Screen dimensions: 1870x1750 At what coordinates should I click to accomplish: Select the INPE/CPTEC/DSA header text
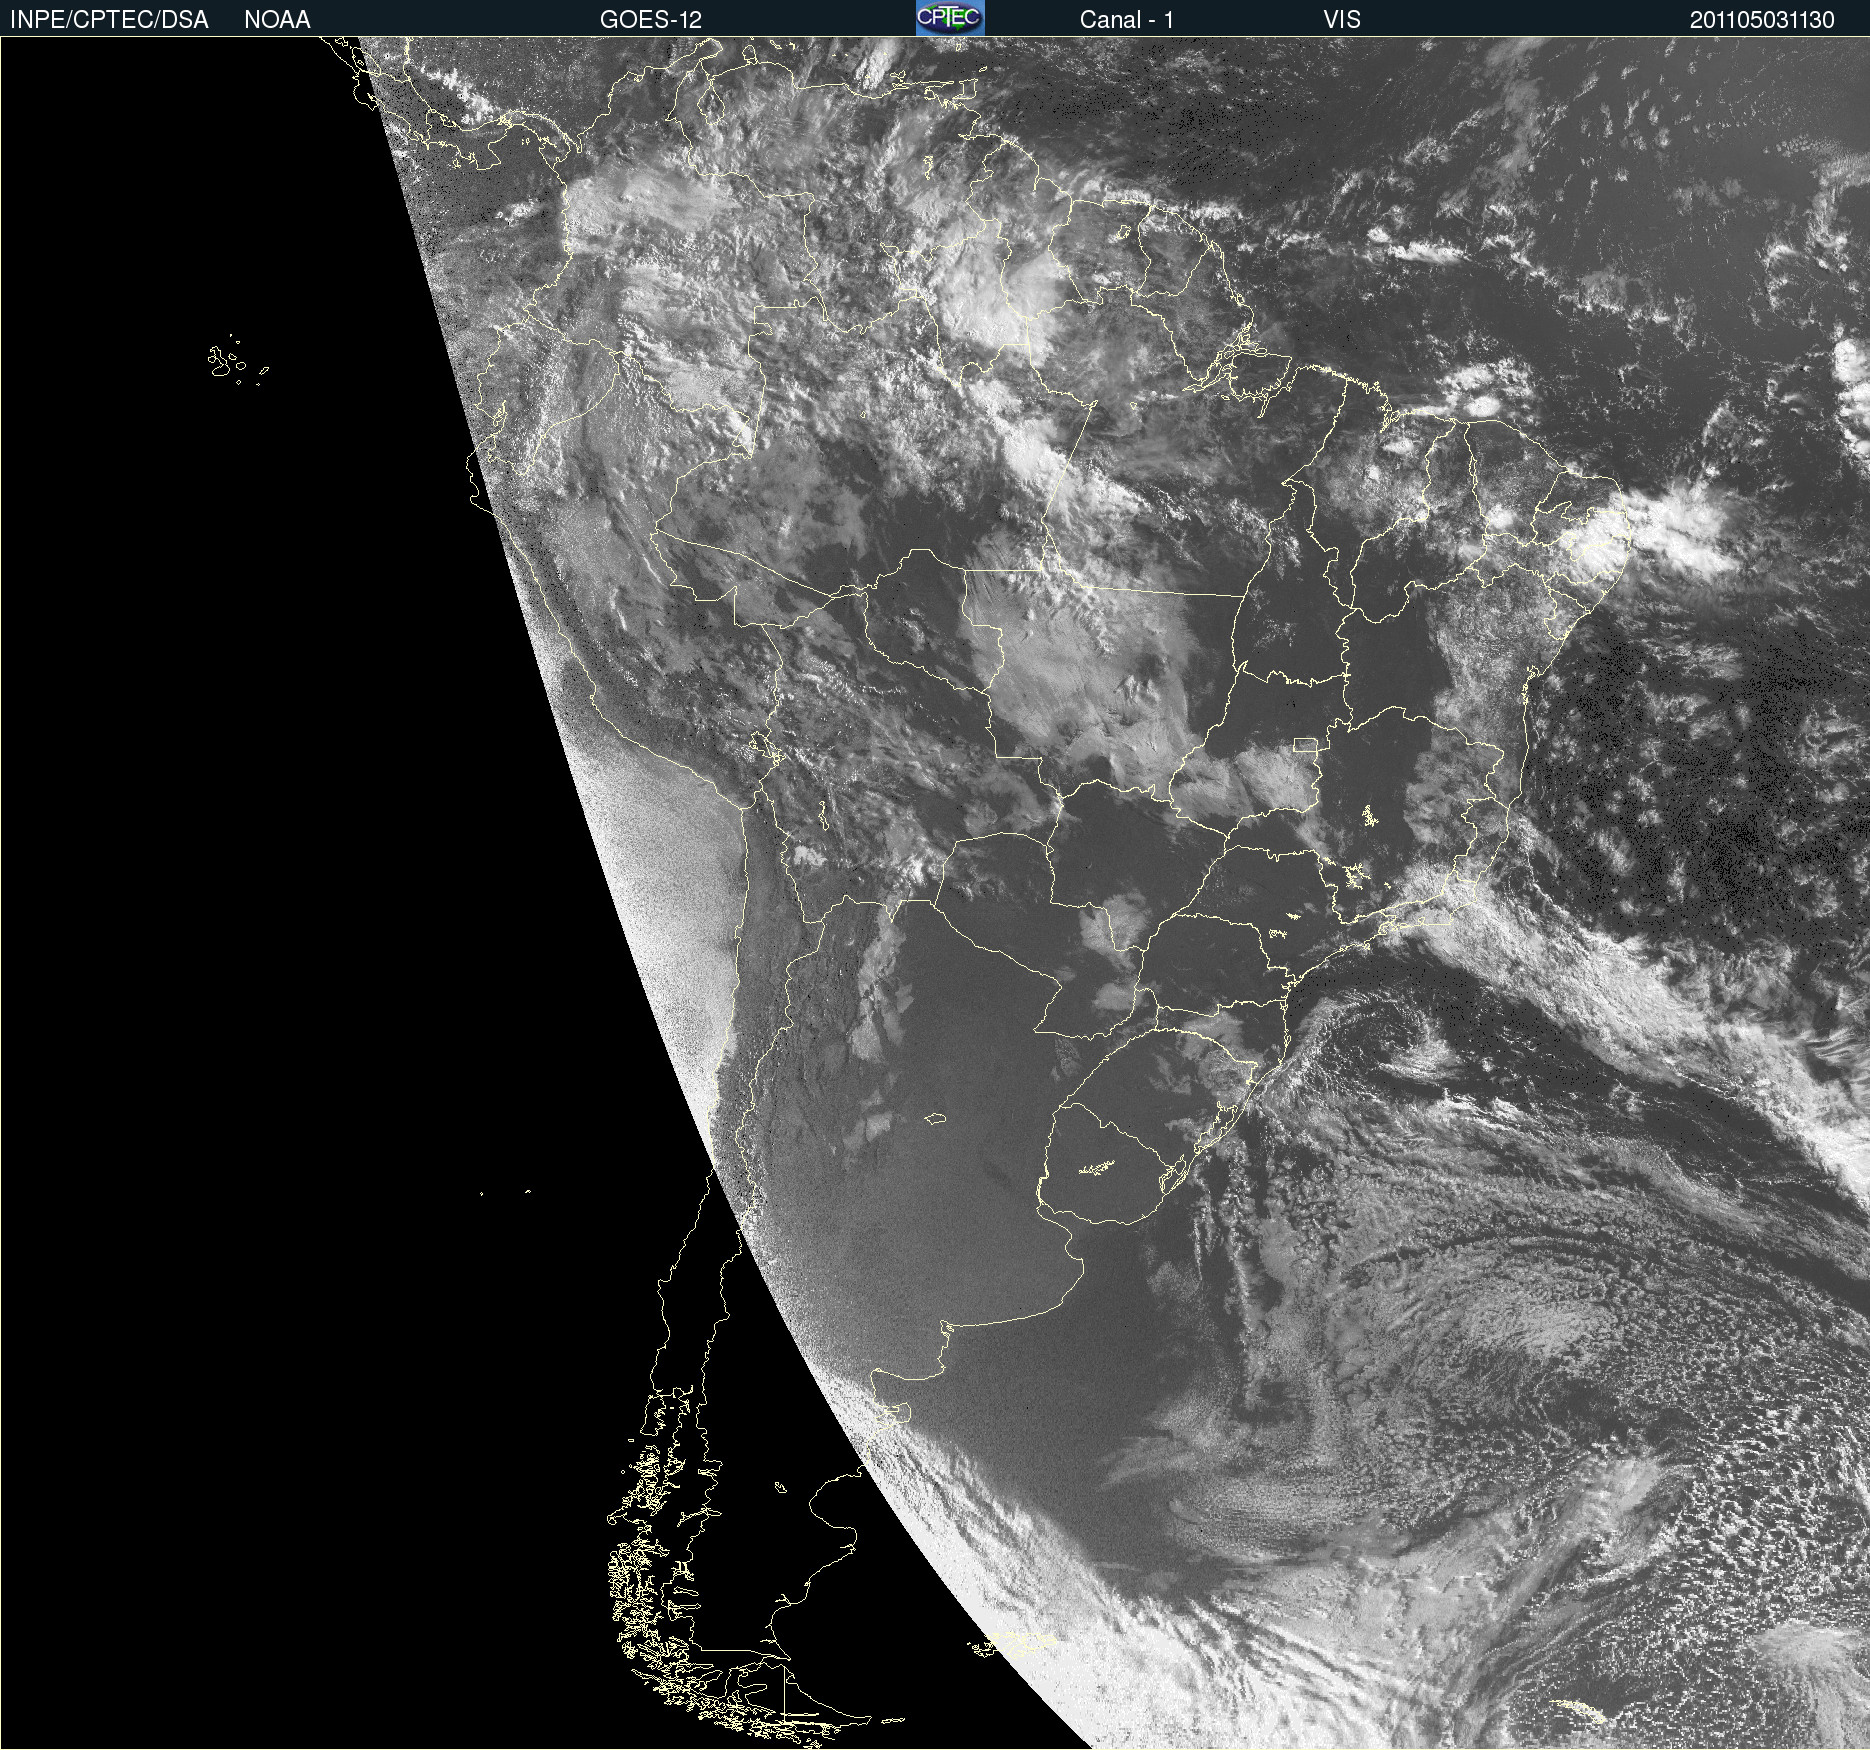109,20
